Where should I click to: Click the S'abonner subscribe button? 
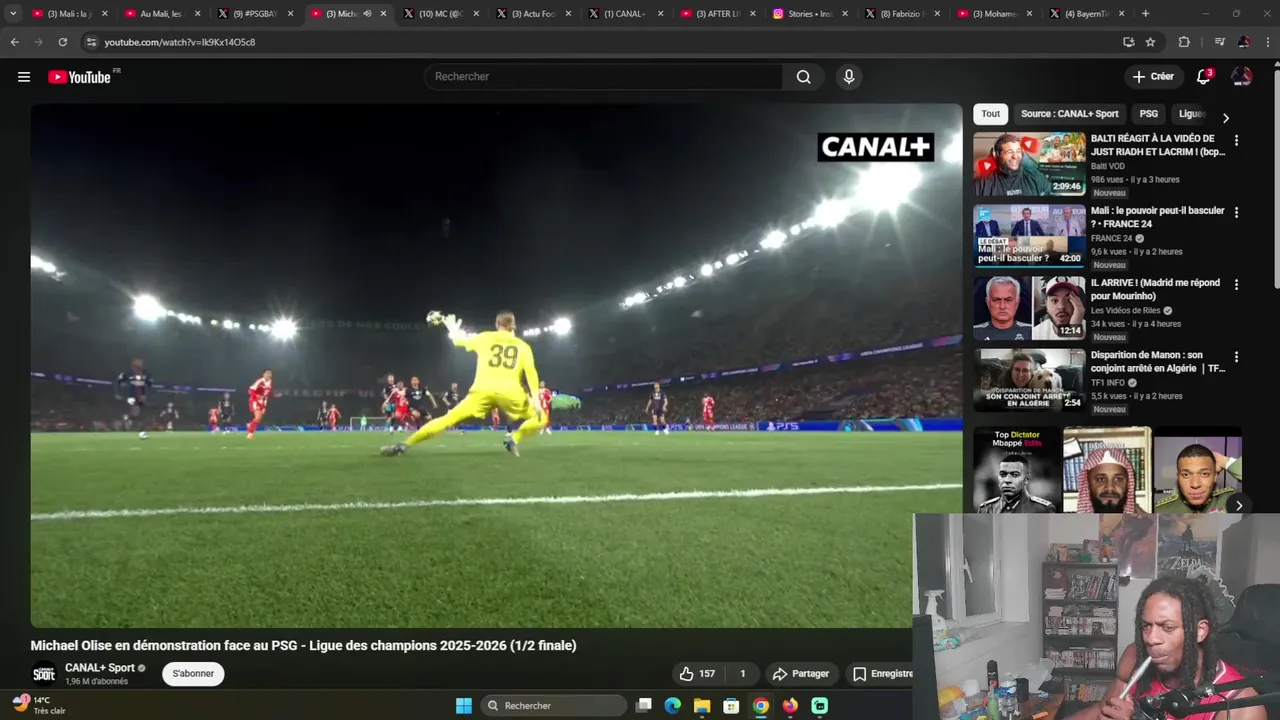193,674
